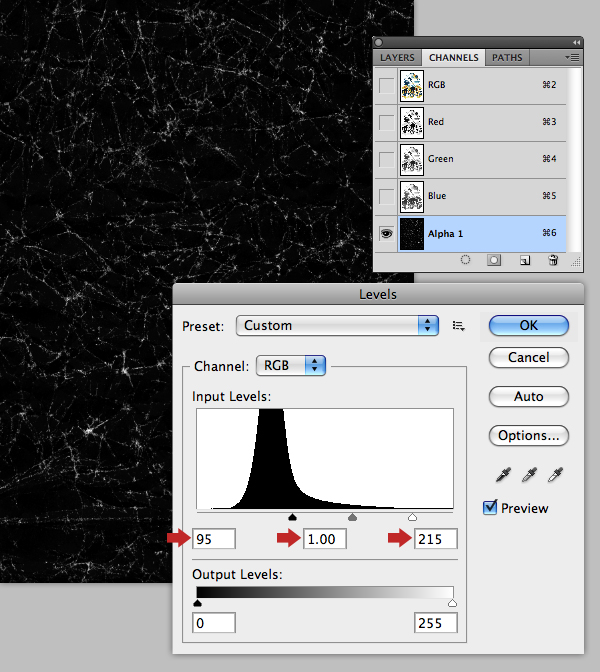600x672 pixels.
Task: Switch to the Layers tab
Action: pyautogui.click(x=397, y=57)
